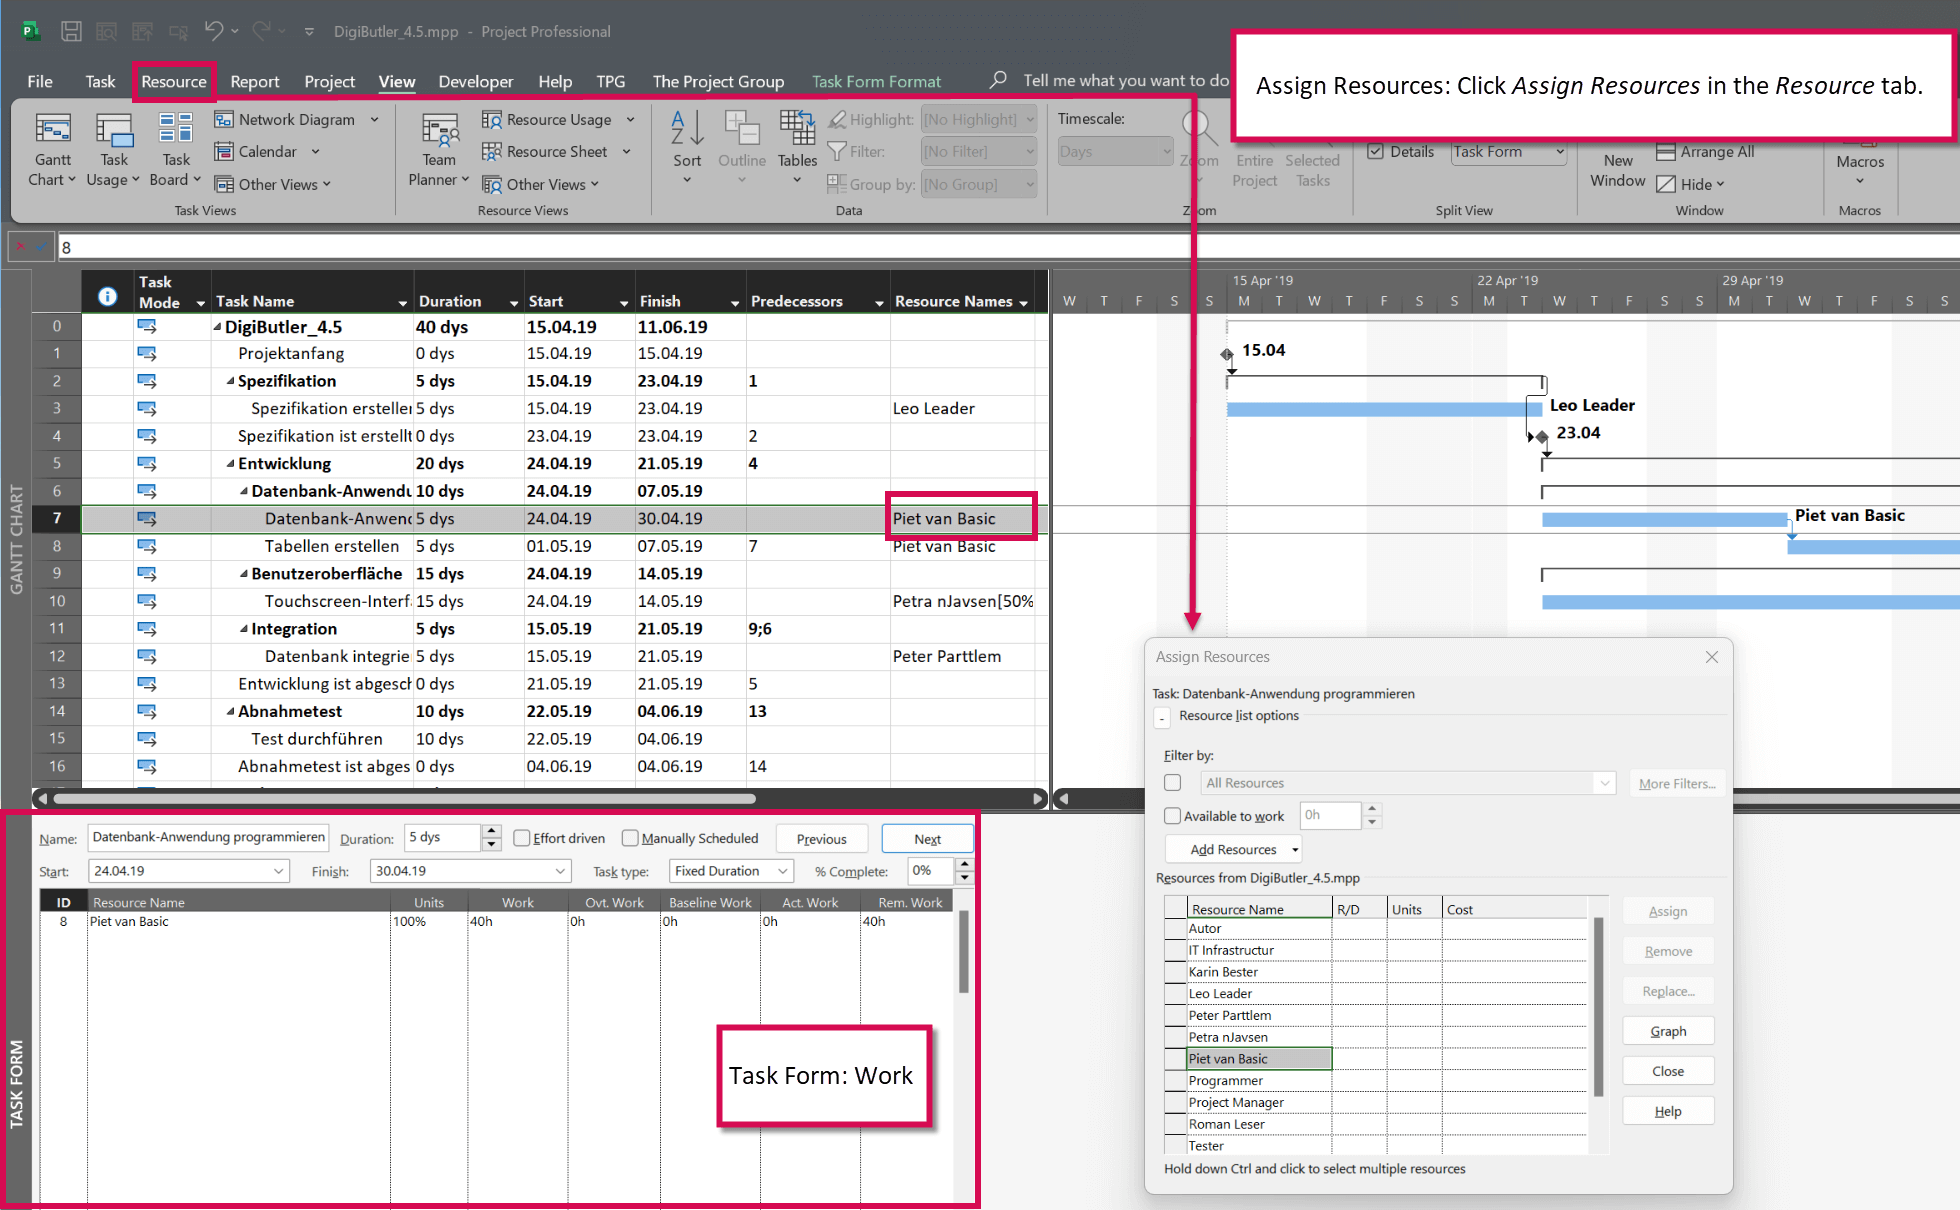The height and width of the screenshot is (1210, 1960).
Task: Click Next in the Task Form
Action: point(926,838)
